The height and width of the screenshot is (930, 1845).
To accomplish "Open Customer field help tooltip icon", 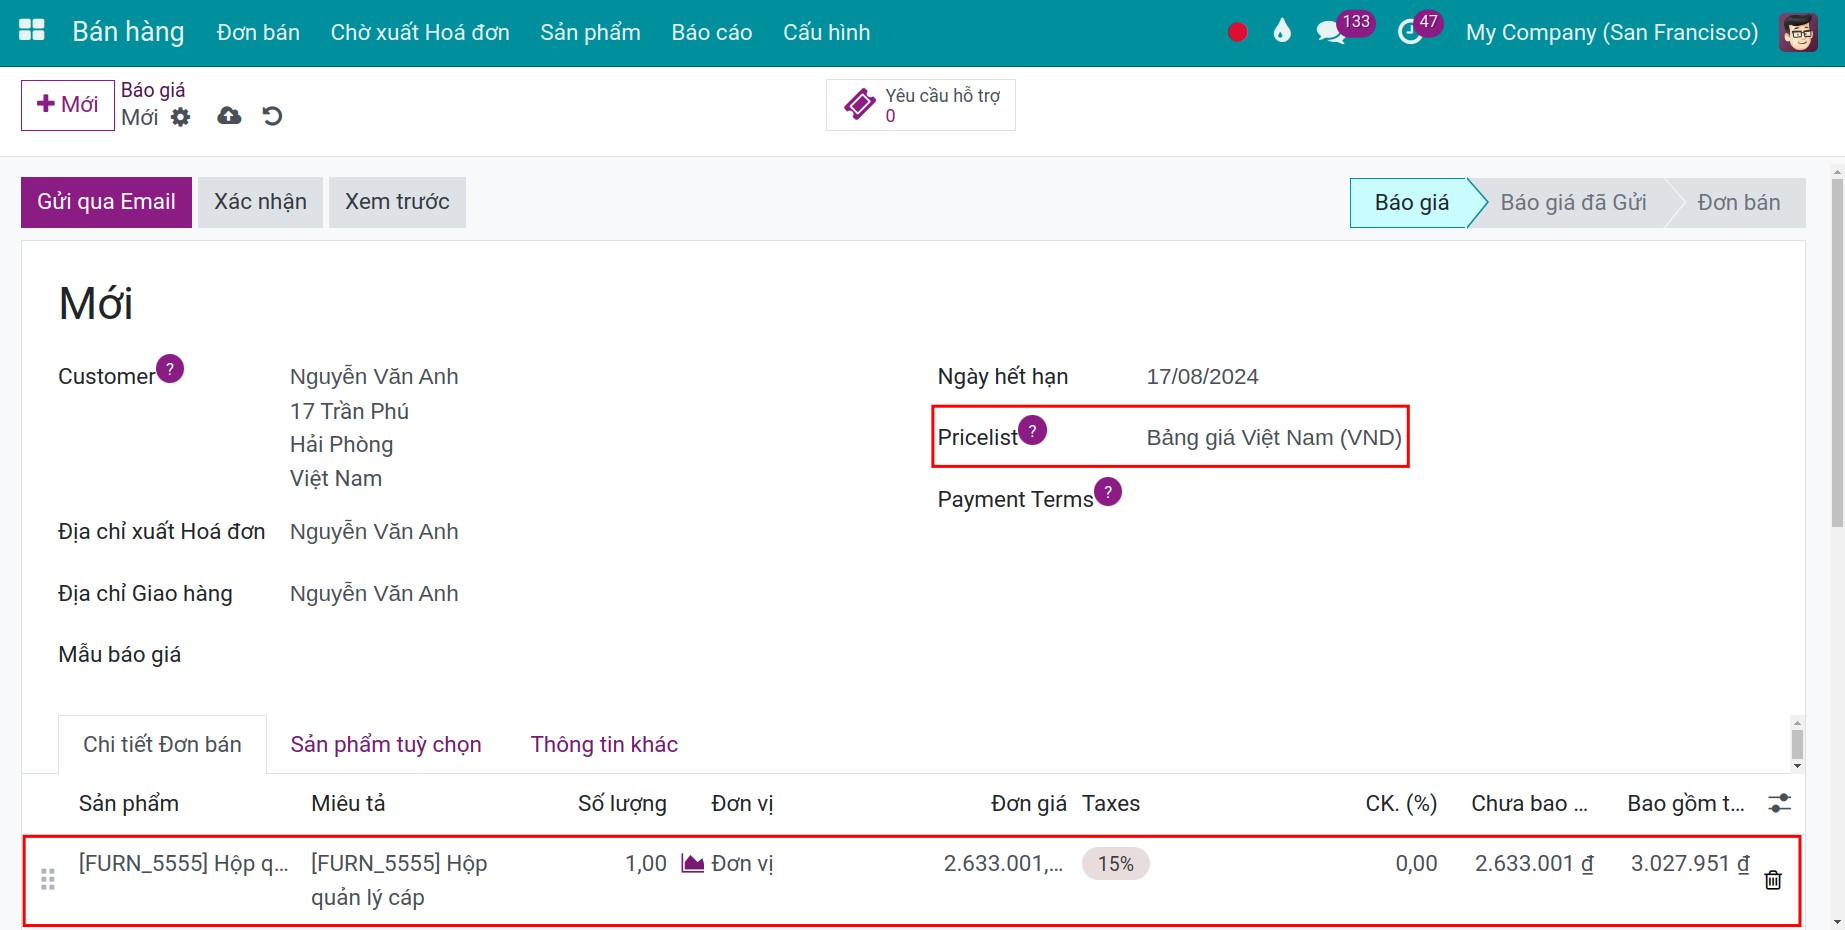I will (170, 369).
